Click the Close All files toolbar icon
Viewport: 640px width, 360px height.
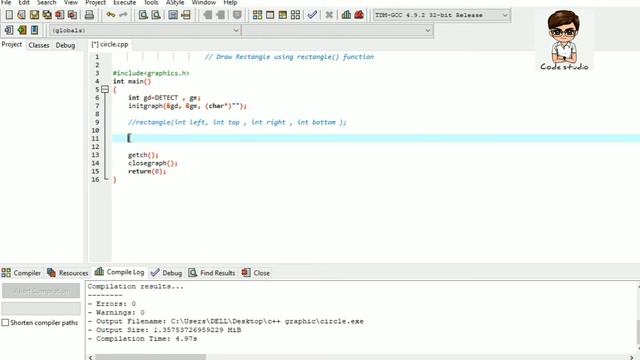point(72,15)
